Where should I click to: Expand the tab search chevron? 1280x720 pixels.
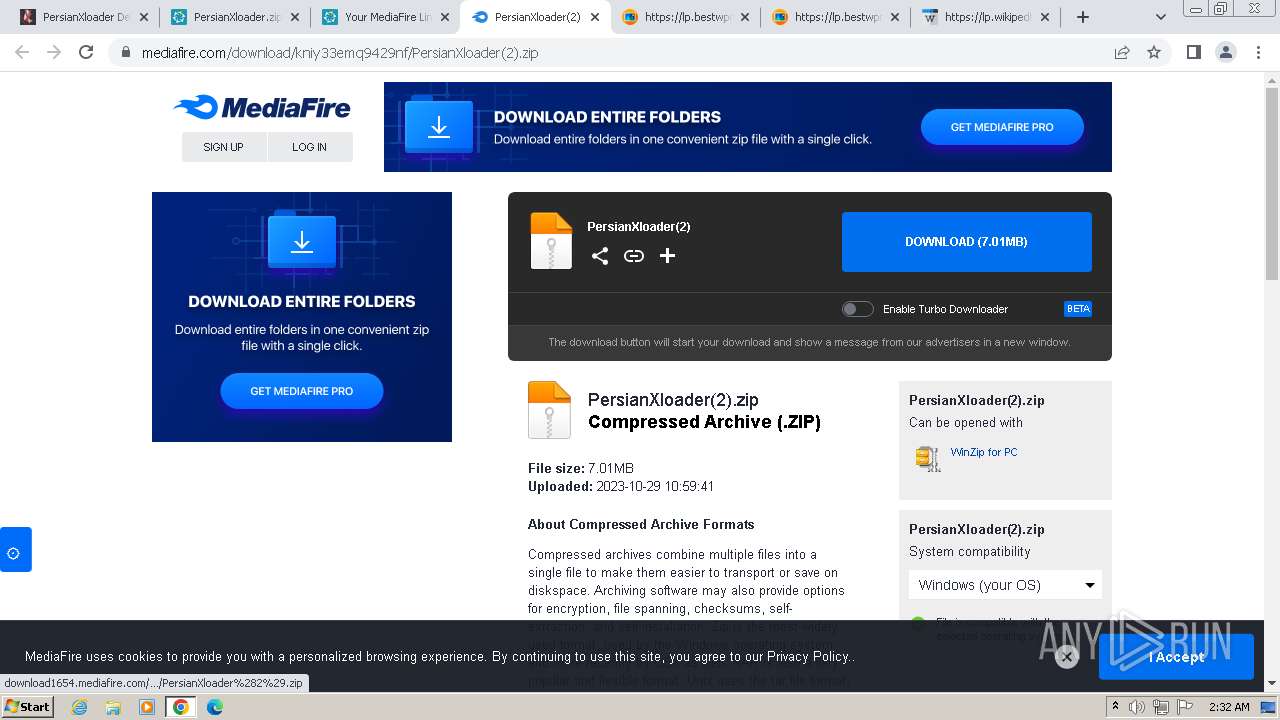(x=1160, y=17)
